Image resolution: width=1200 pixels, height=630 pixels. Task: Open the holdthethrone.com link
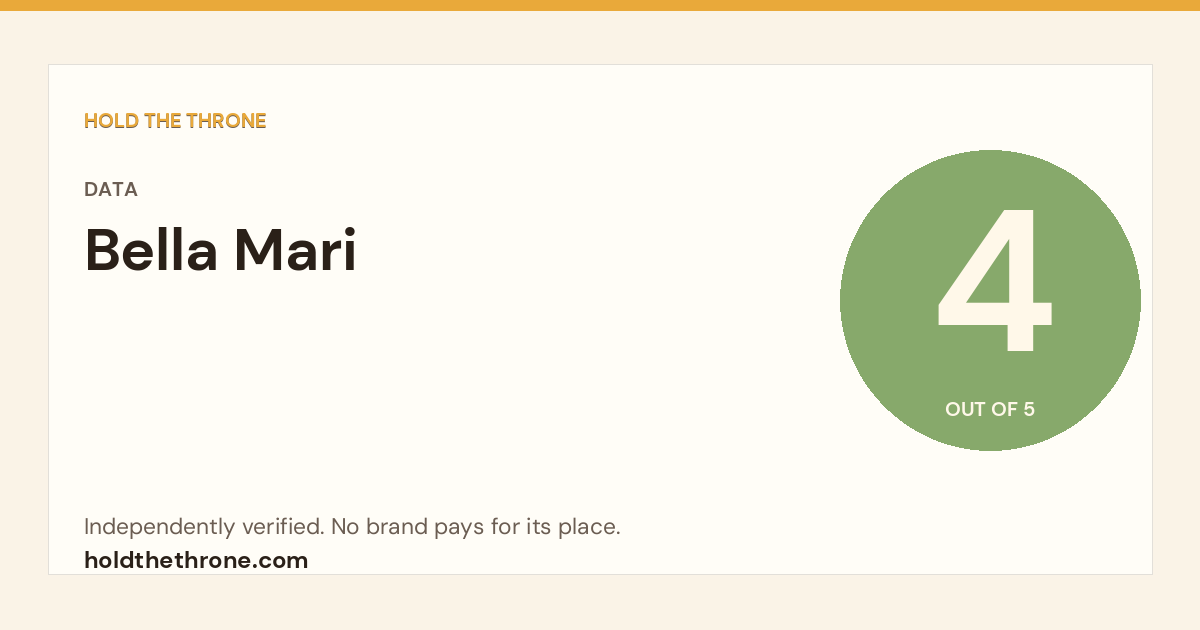pyautogui.click(x=196, y=560)
